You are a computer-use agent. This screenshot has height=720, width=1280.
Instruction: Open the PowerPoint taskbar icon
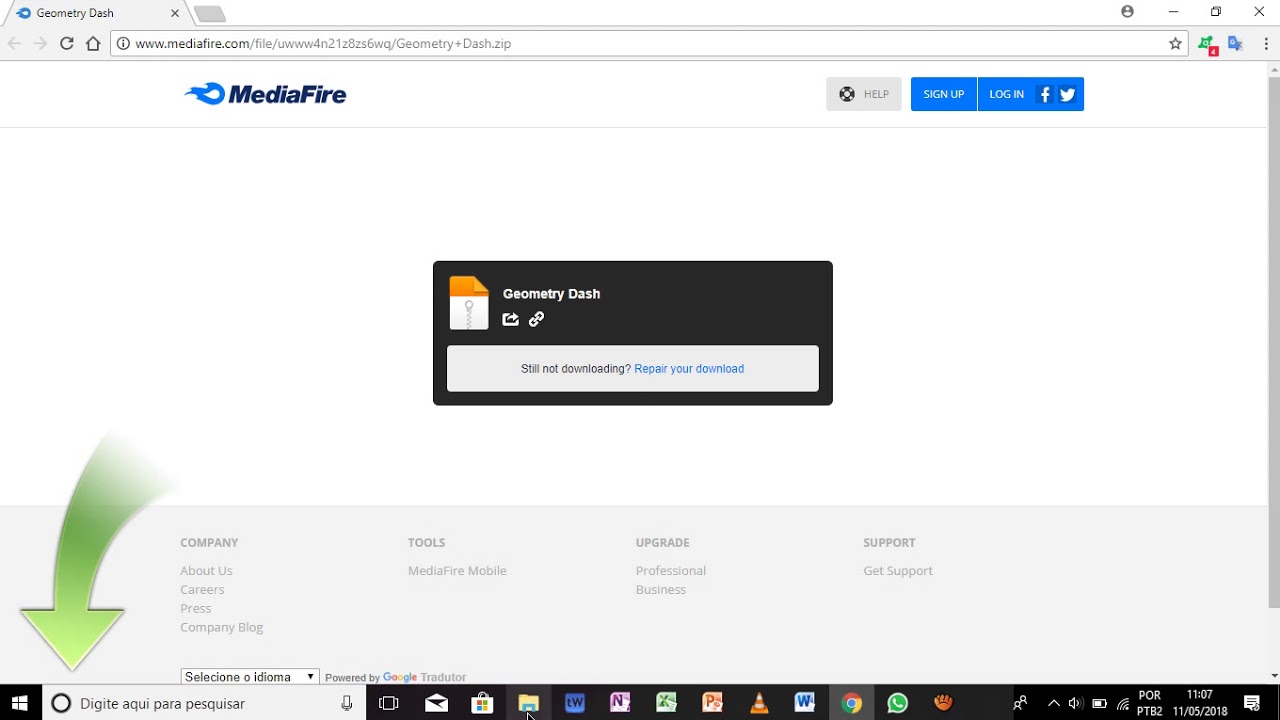click(713, 703)
